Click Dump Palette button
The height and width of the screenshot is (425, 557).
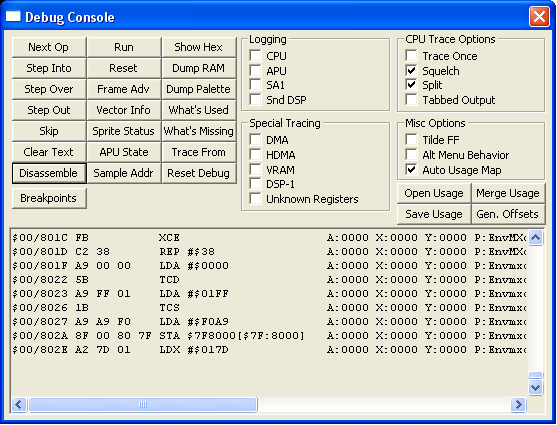tap(199, 89)
